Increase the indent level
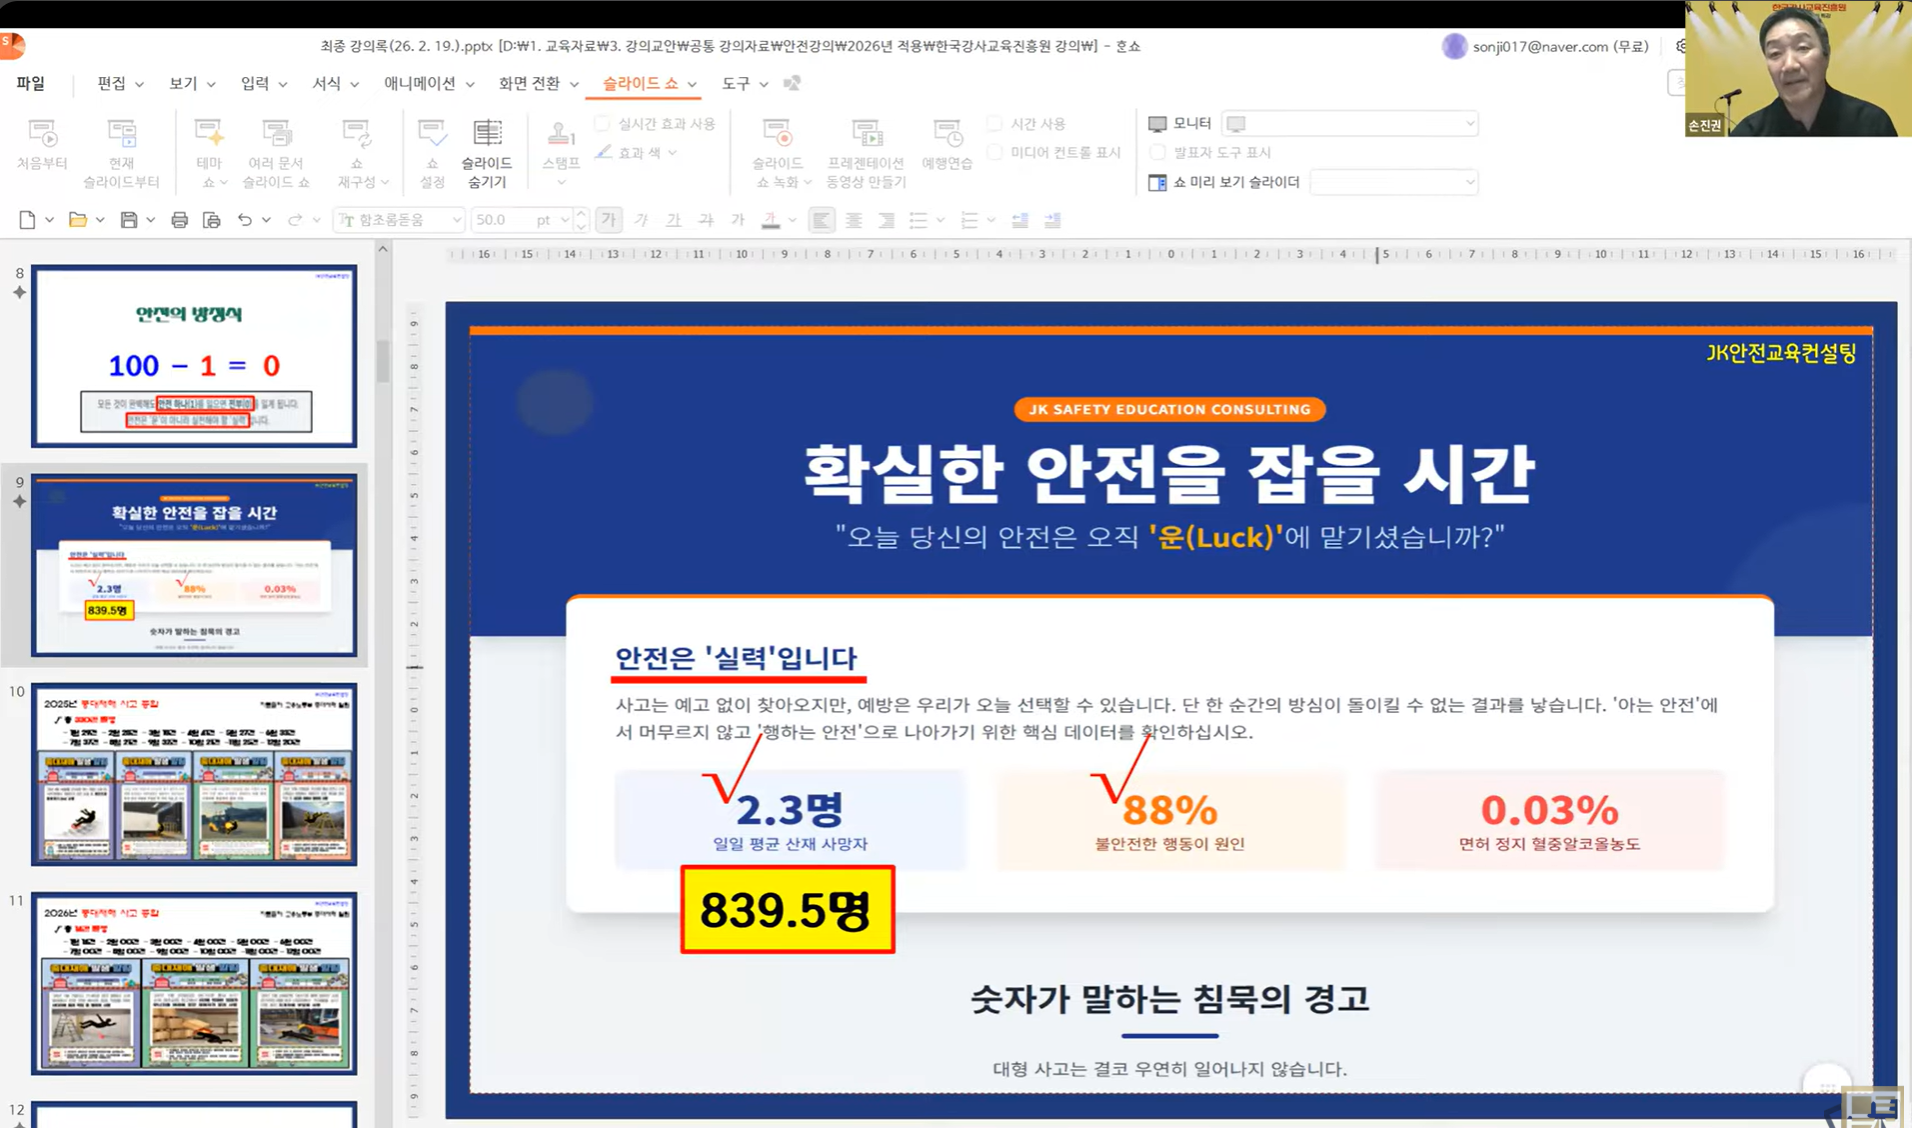The width and height of the screenshot is (1912, 1128). (1052, 220)
